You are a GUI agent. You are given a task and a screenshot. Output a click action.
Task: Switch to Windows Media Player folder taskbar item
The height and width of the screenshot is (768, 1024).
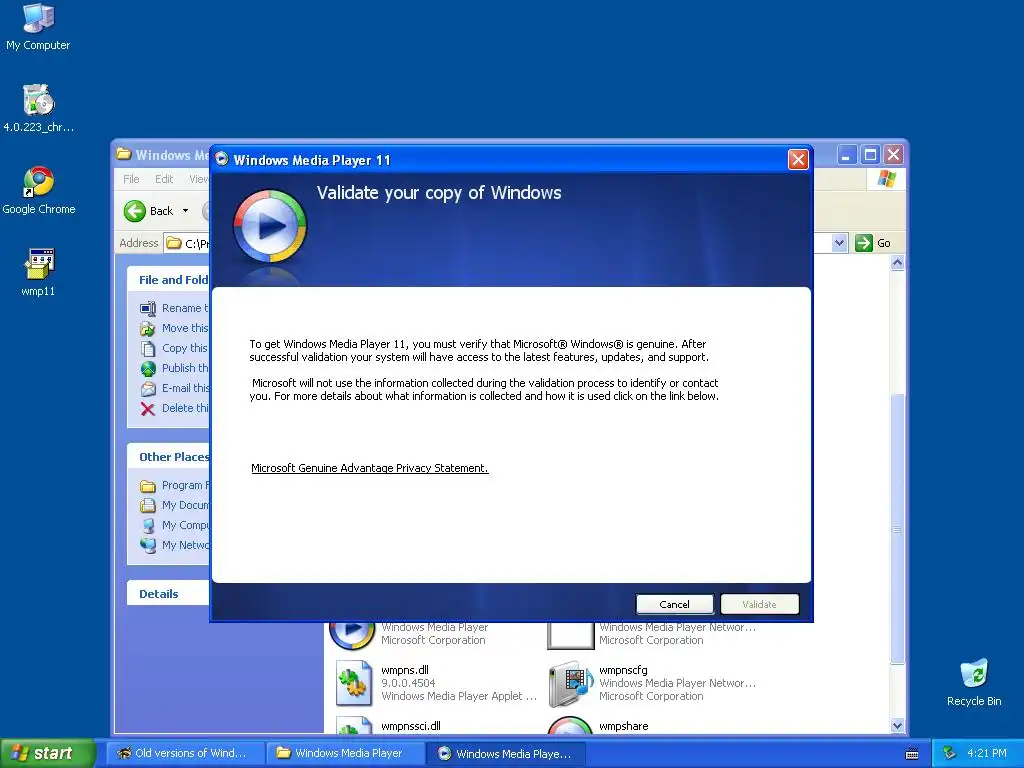(x=346, y=754)
